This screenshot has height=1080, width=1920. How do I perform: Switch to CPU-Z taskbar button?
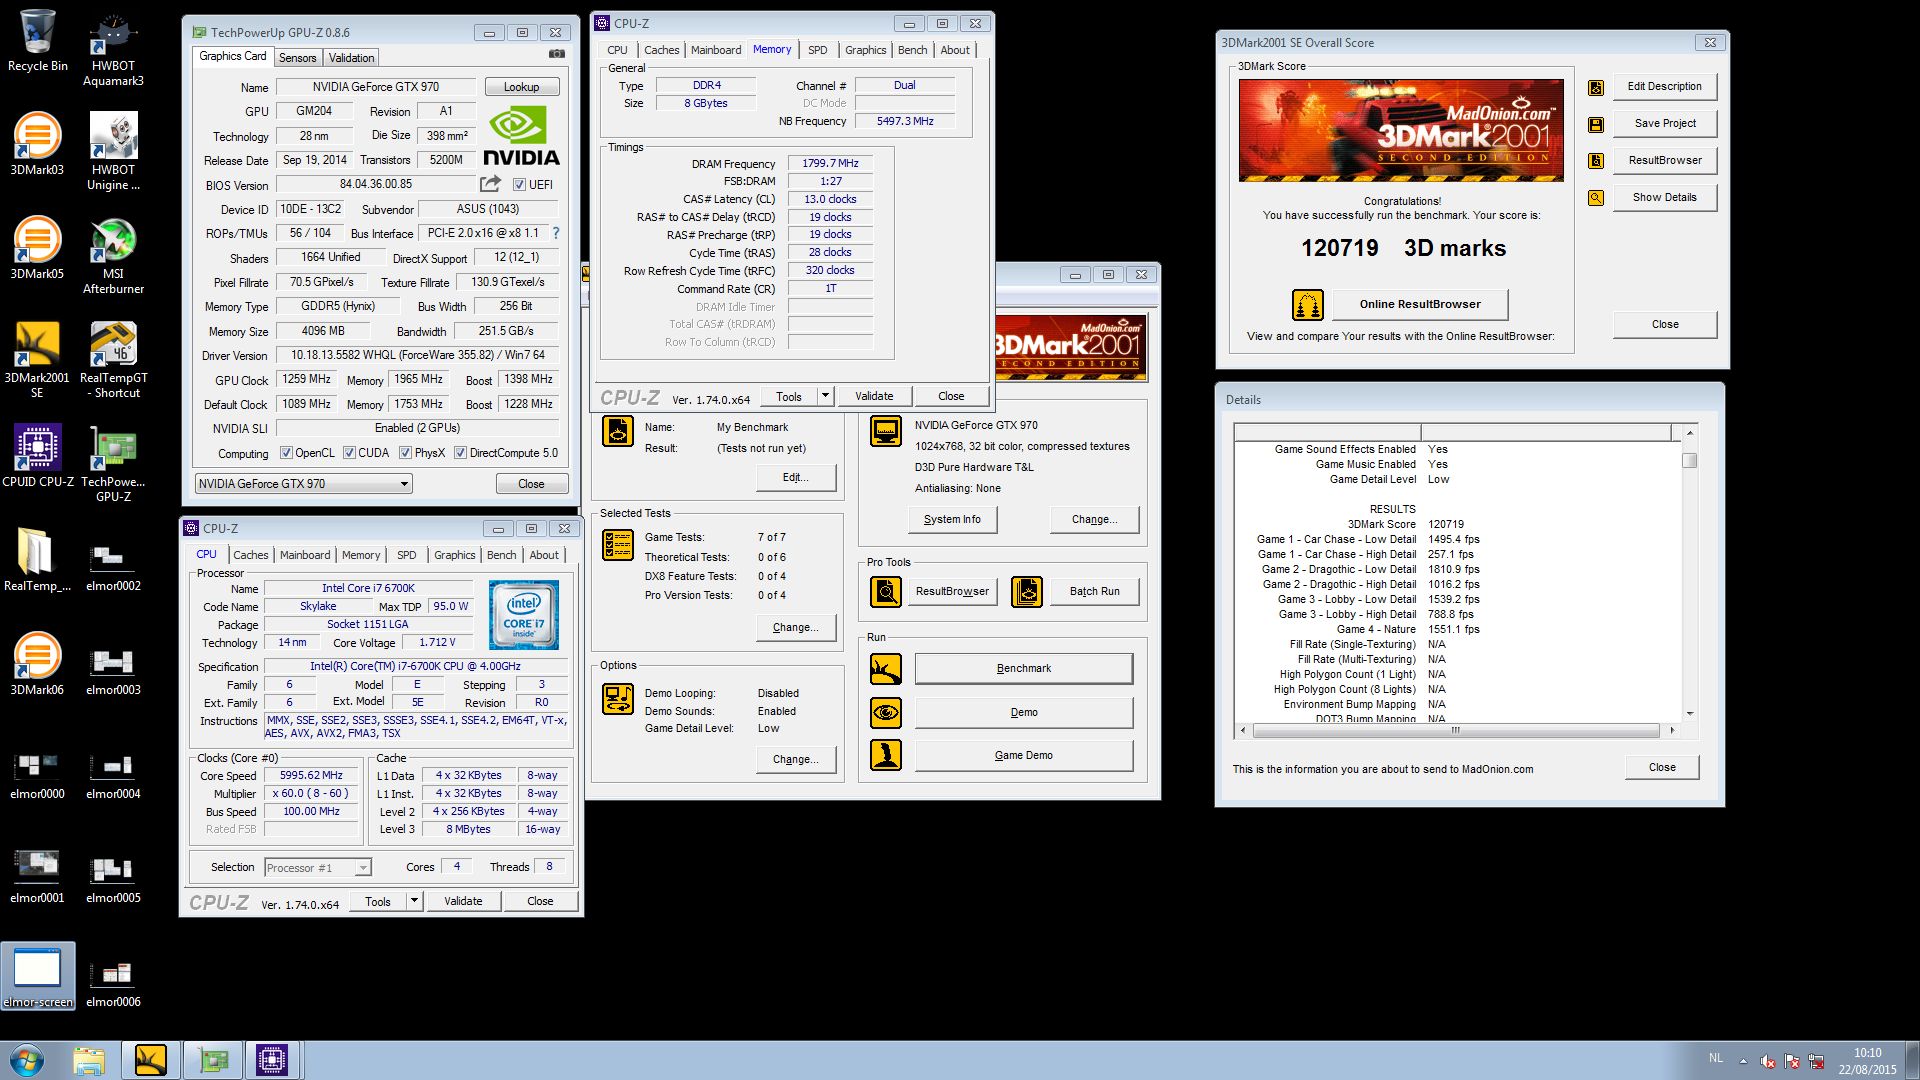pos(271,1060)
